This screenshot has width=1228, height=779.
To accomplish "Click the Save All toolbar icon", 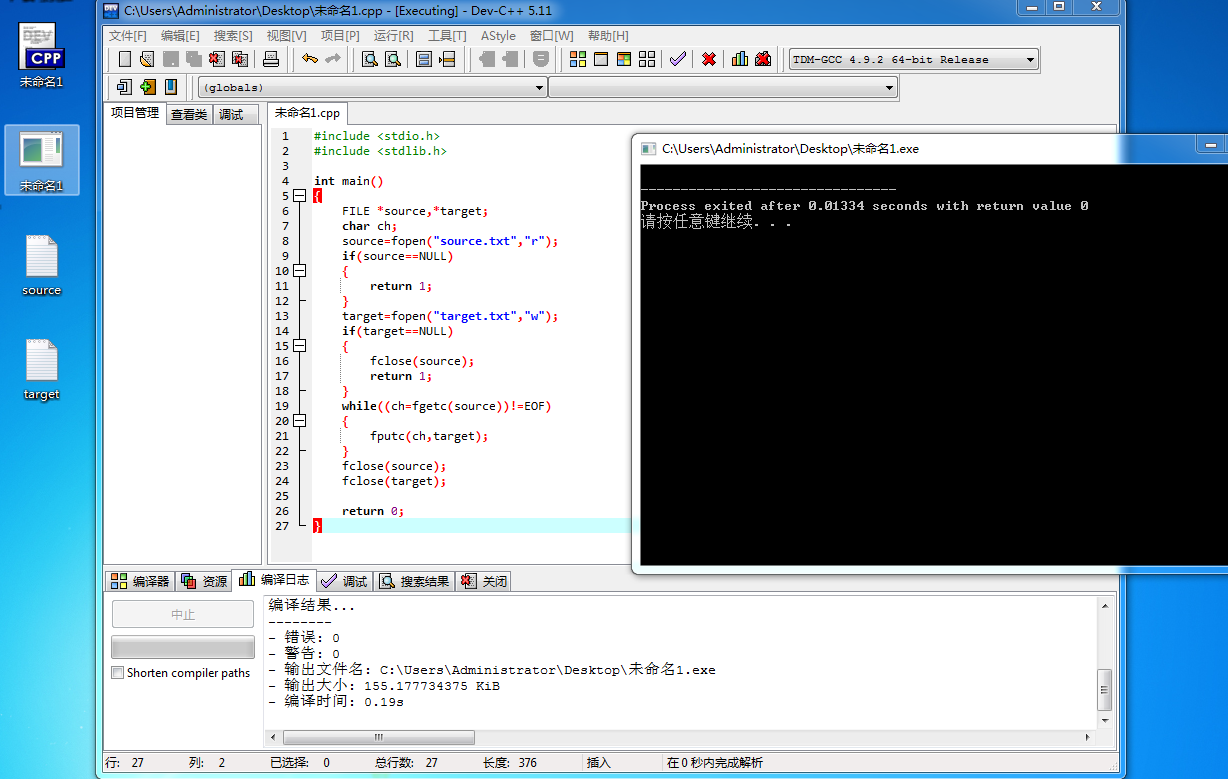I will [194, 59].
